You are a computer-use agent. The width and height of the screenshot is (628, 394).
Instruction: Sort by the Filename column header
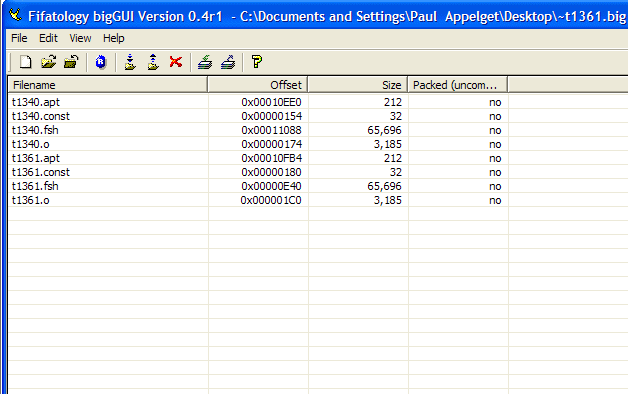coord(108,85)
